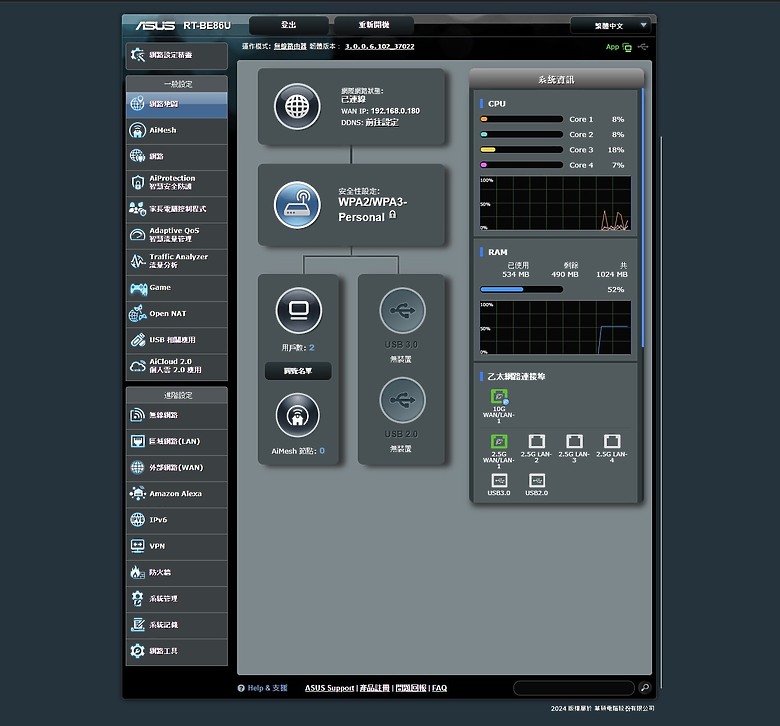Click the USB status icon in header
Image resolution: width=780 pixels, height=726 pixels.
(x=643, y=47)
